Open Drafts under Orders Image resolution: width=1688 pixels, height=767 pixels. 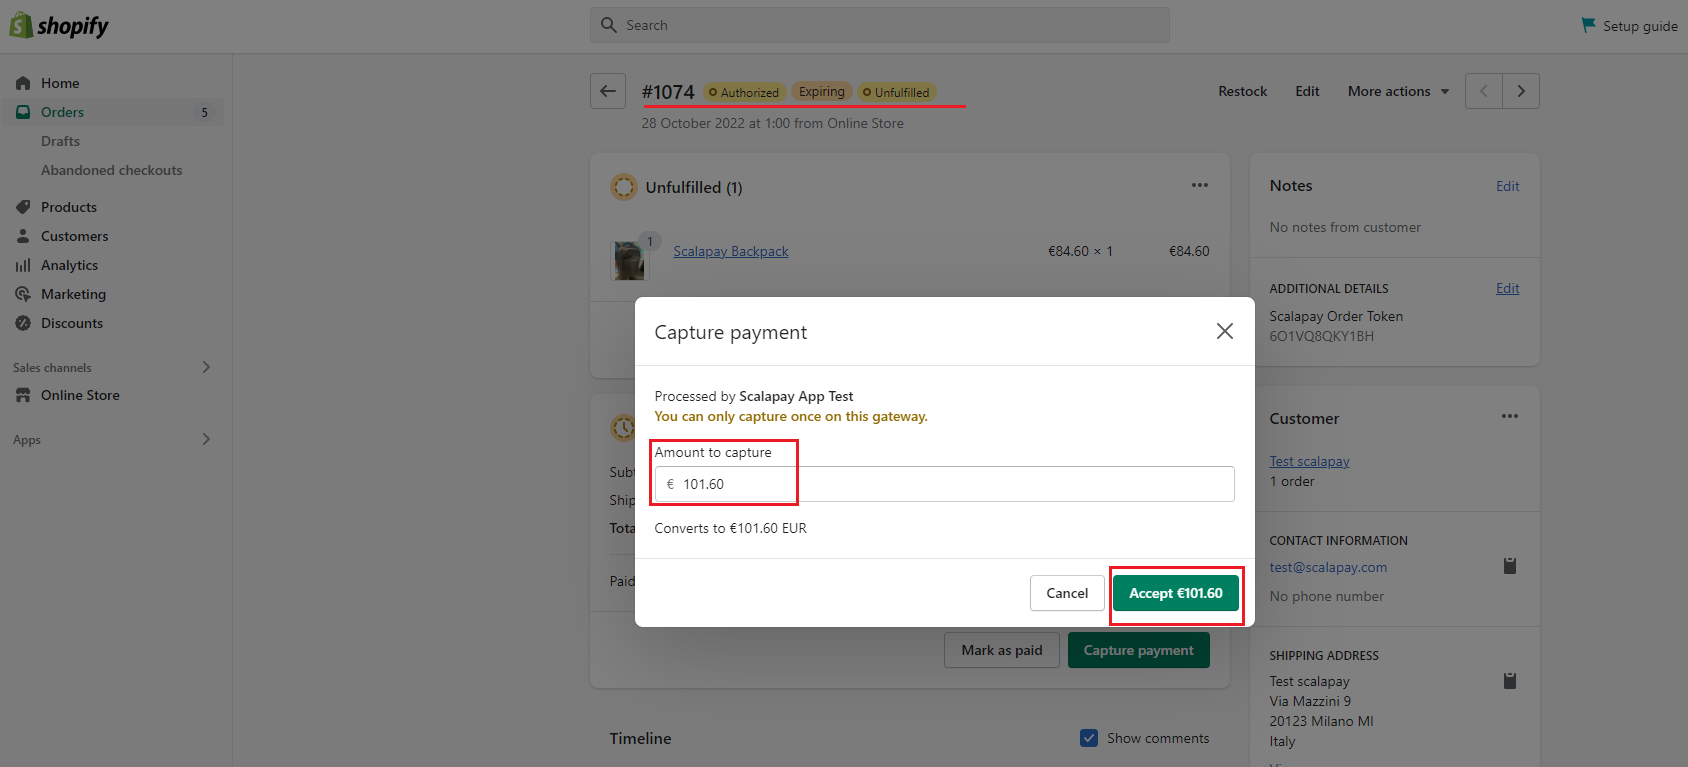60,141
